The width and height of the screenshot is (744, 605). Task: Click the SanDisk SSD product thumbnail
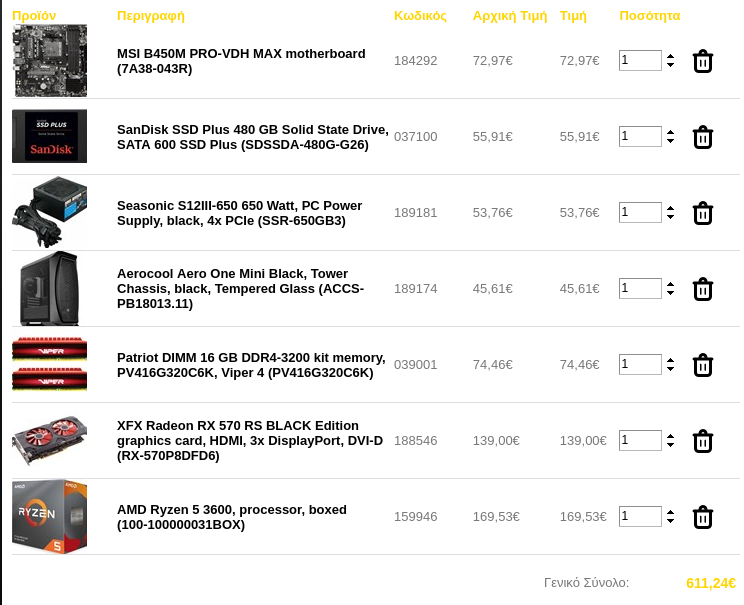click(x=49, y=136)
